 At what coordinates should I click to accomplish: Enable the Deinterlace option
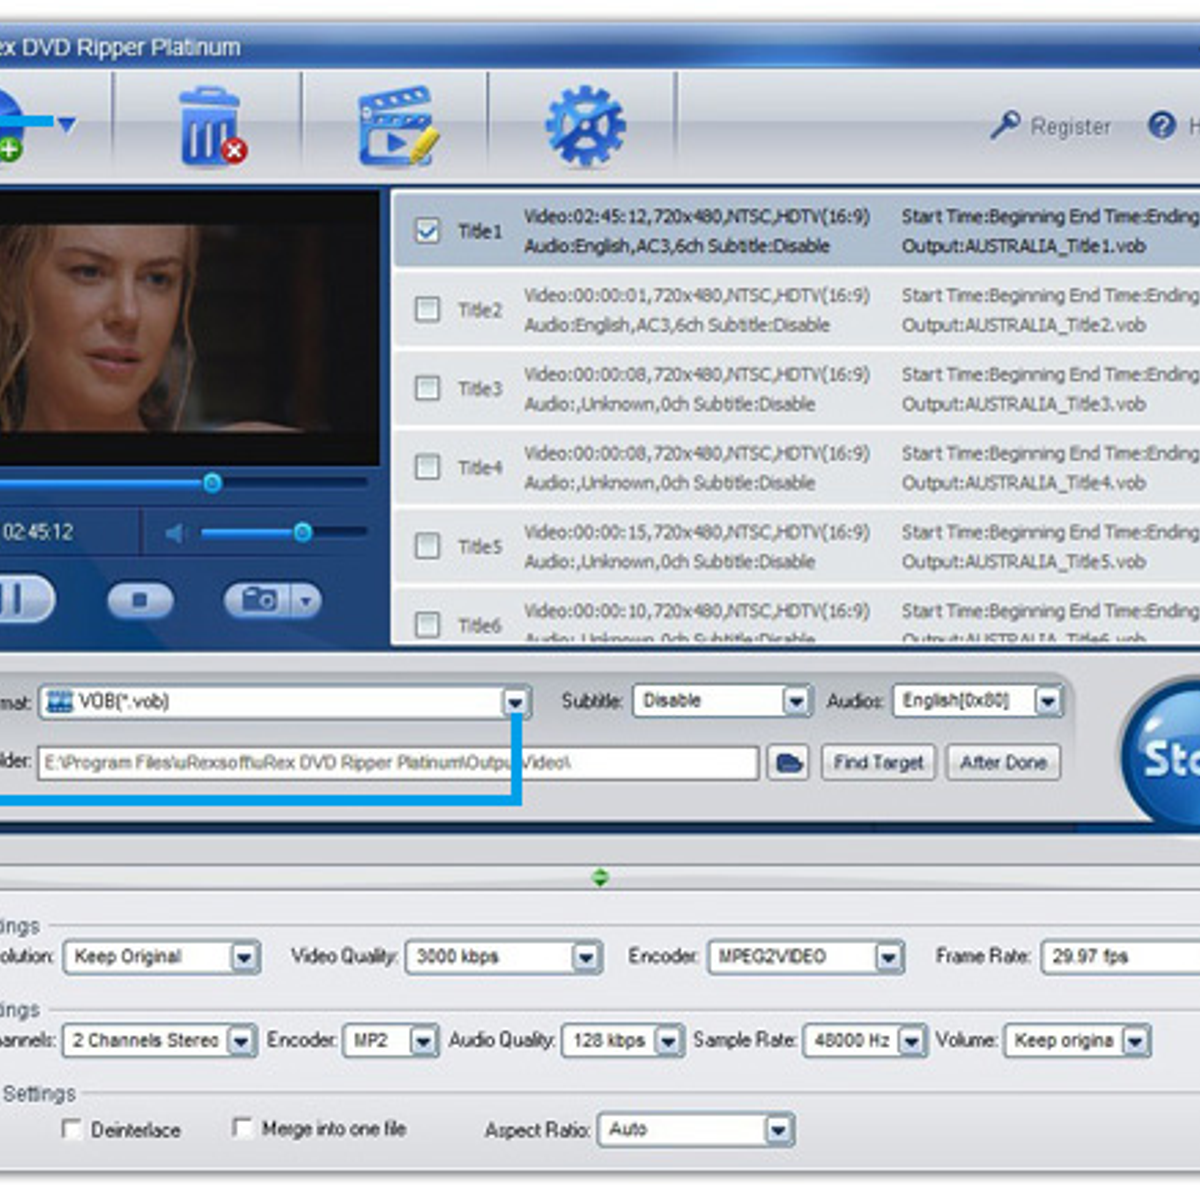pyautogui.click(x=71, y=1129)
